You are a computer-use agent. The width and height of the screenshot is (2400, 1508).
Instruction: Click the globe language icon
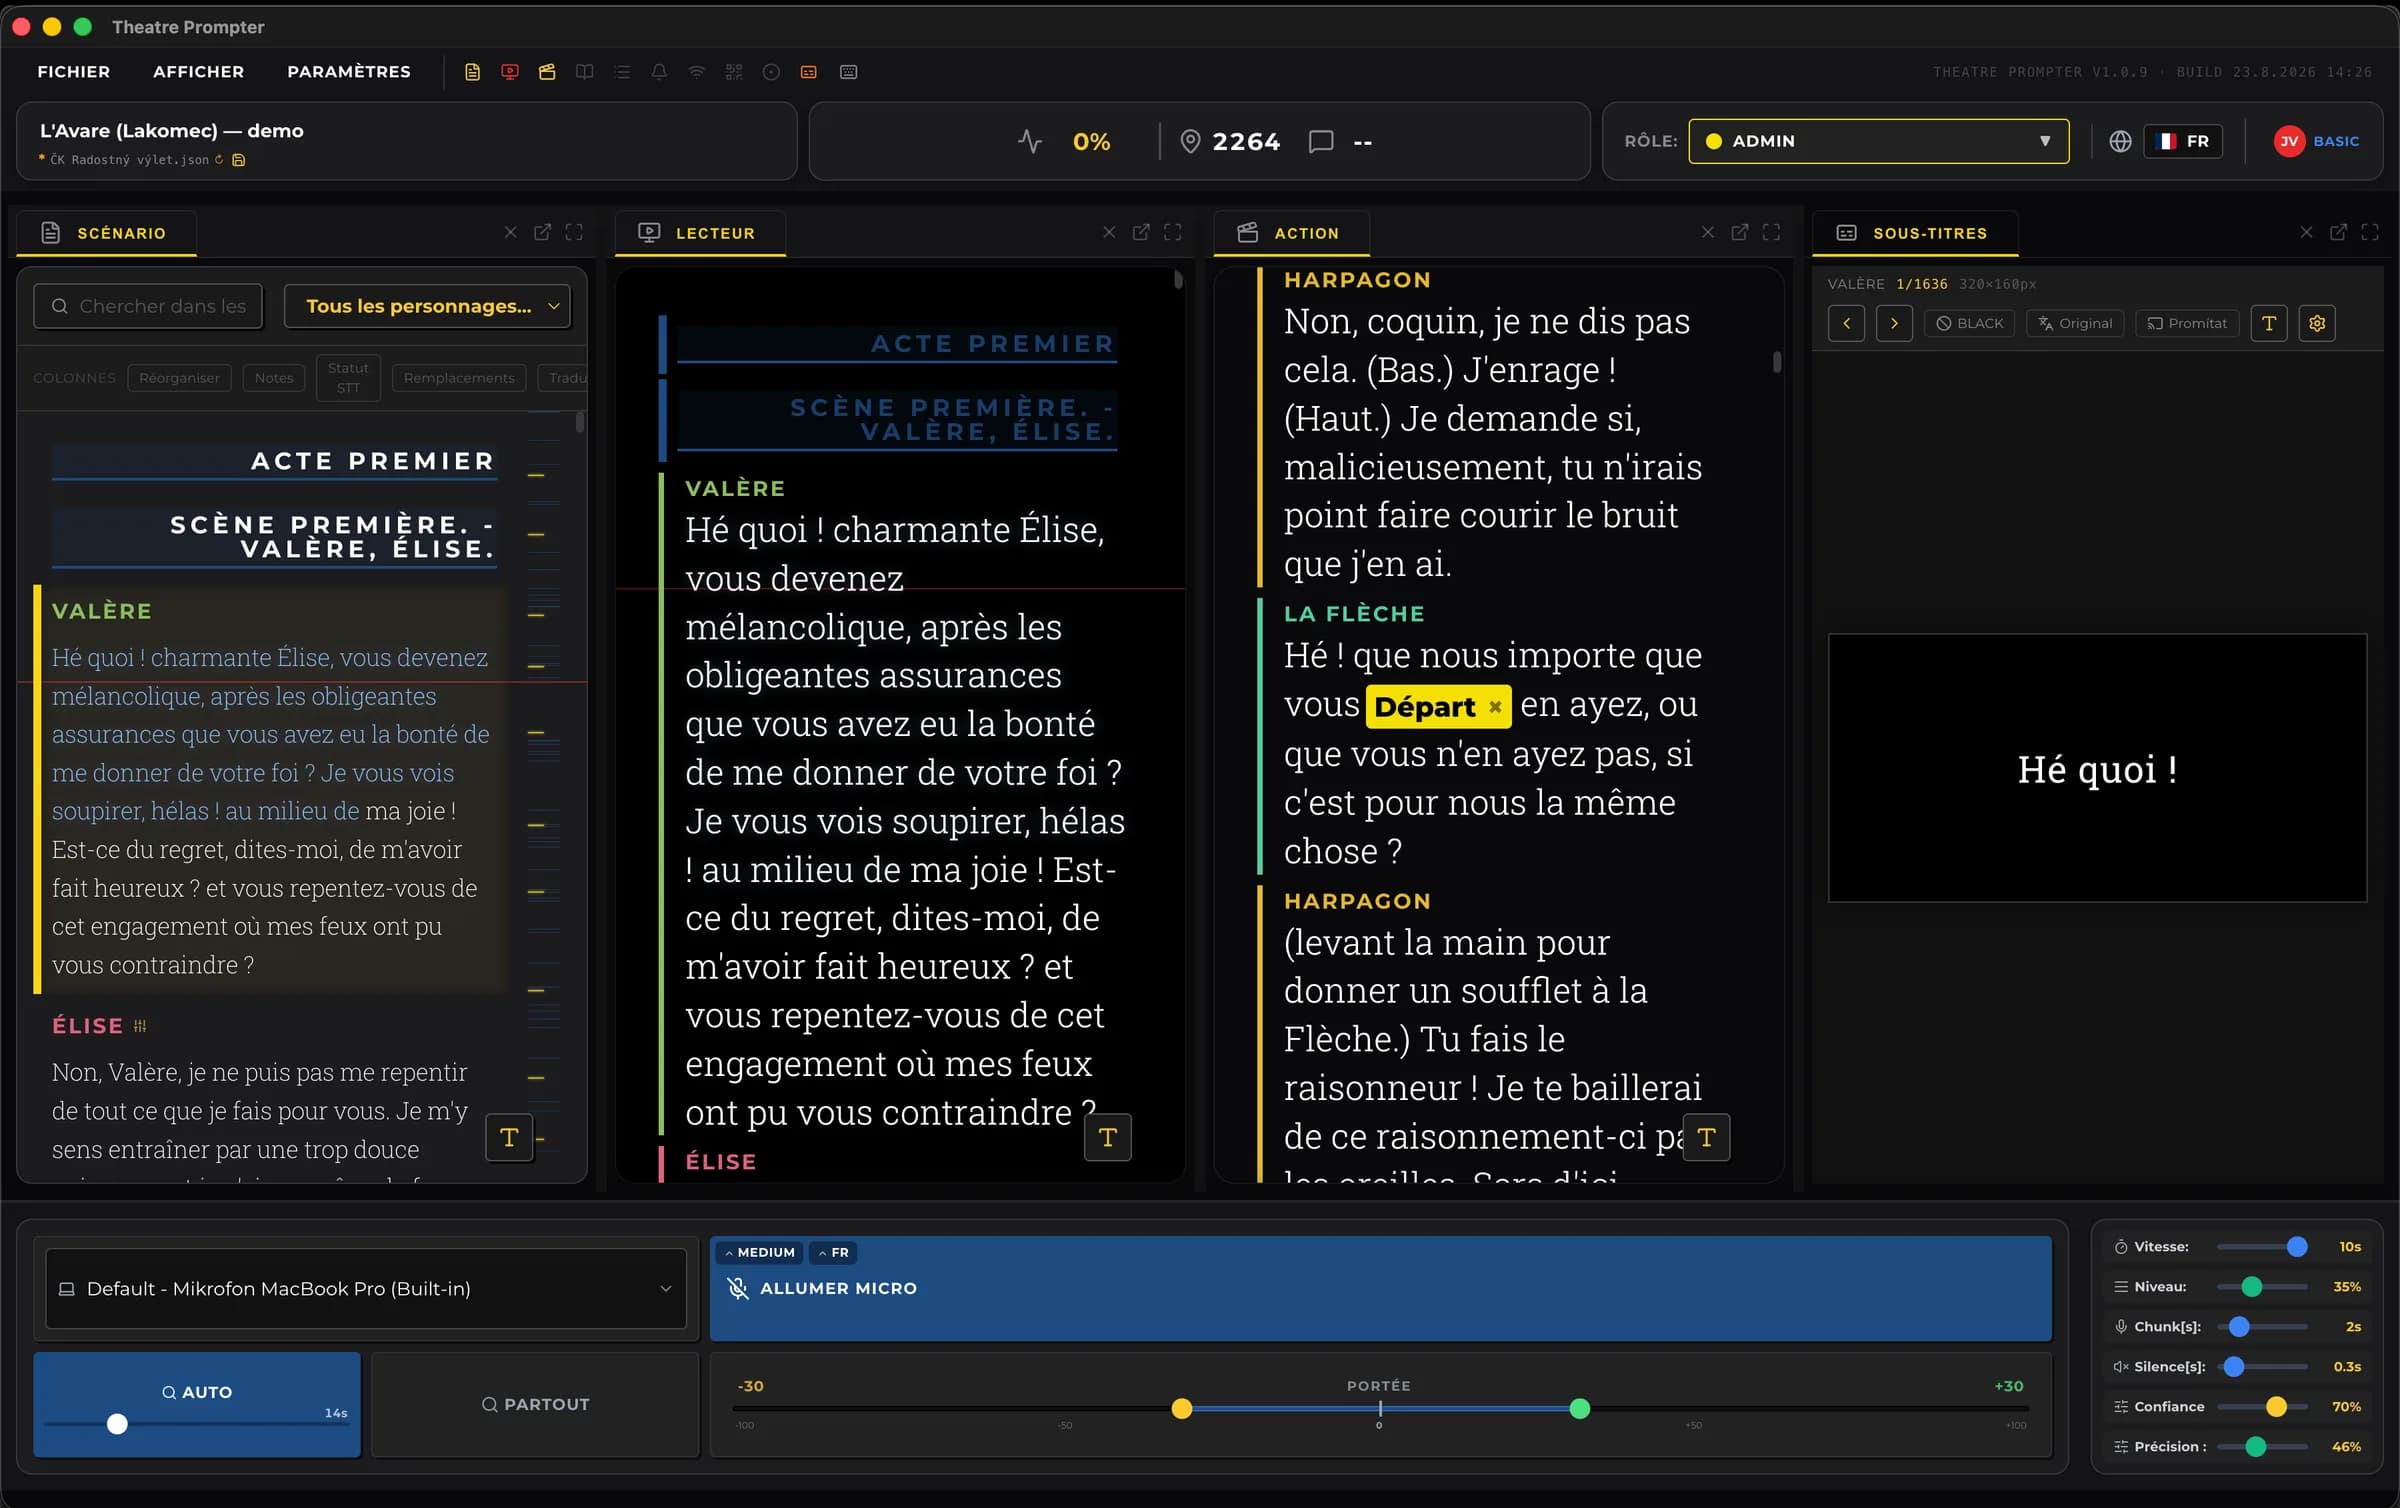2120,141
